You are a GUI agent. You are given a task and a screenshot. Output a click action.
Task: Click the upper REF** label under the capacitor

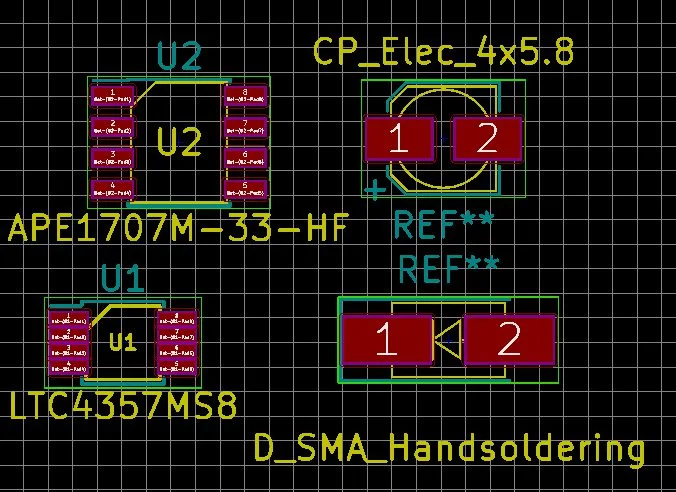tap(444, 224)
